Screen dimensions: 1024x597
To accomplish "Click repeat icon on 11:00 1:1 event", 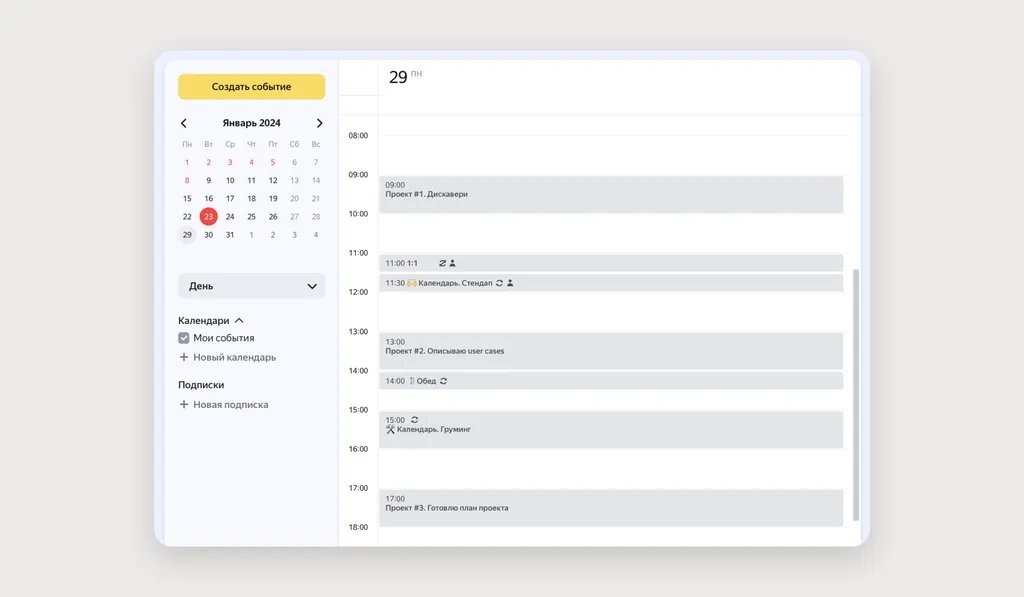I will (442, 263).
